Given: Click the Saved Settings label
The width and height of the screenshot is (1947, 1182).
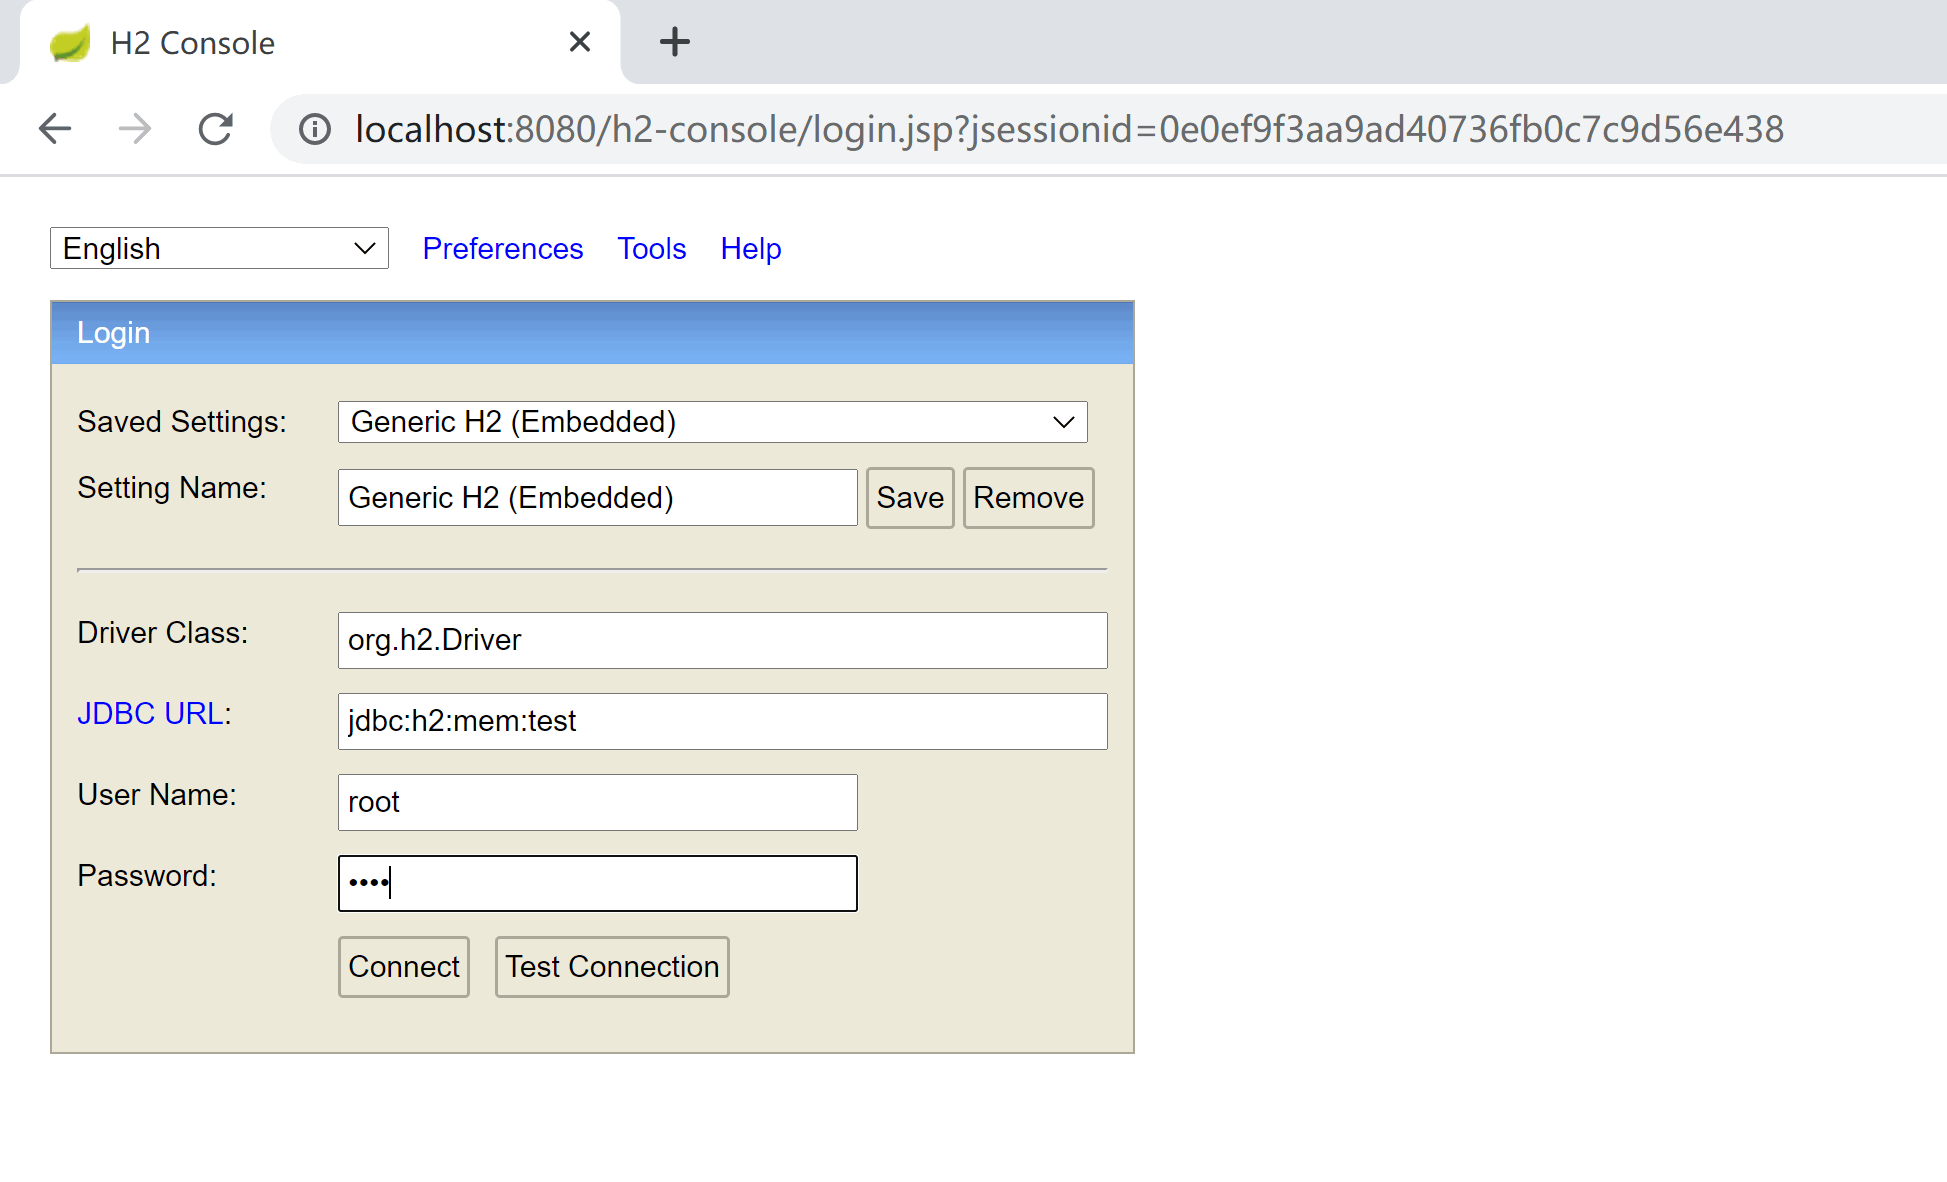Looking at the screenshot, I should point(182,421).
